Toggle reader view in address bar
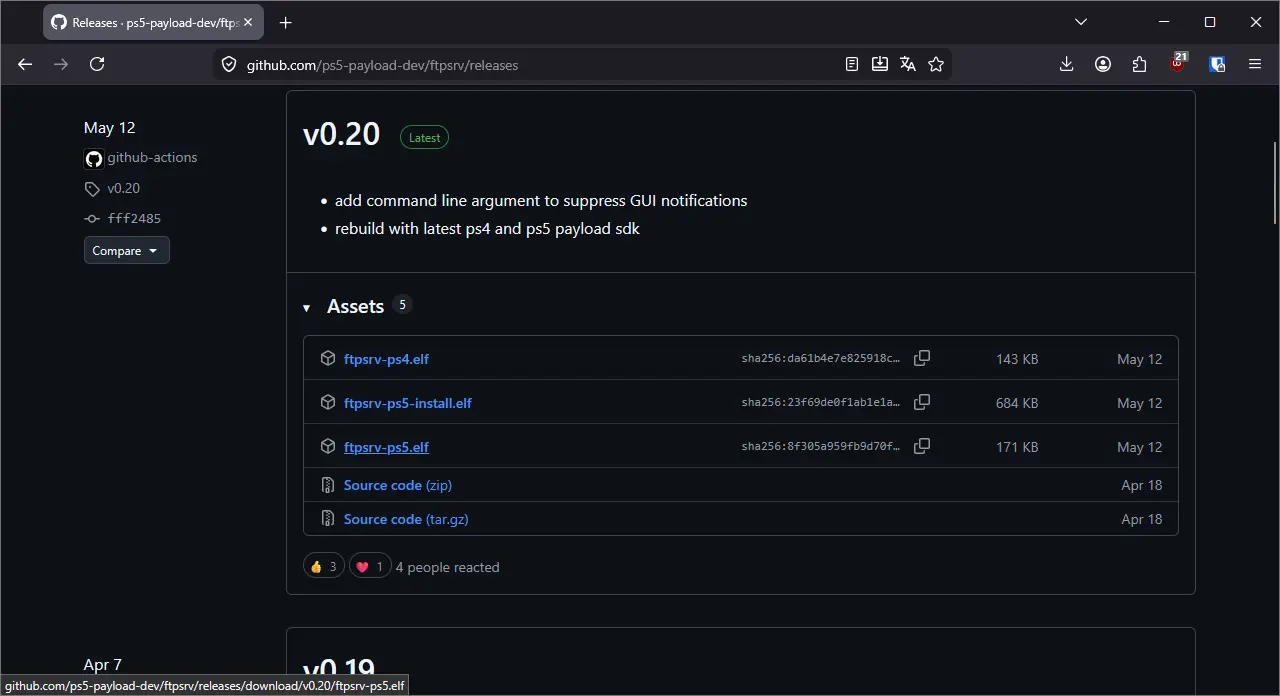This screenshot has width=1280, height=696. click(852, 64)
